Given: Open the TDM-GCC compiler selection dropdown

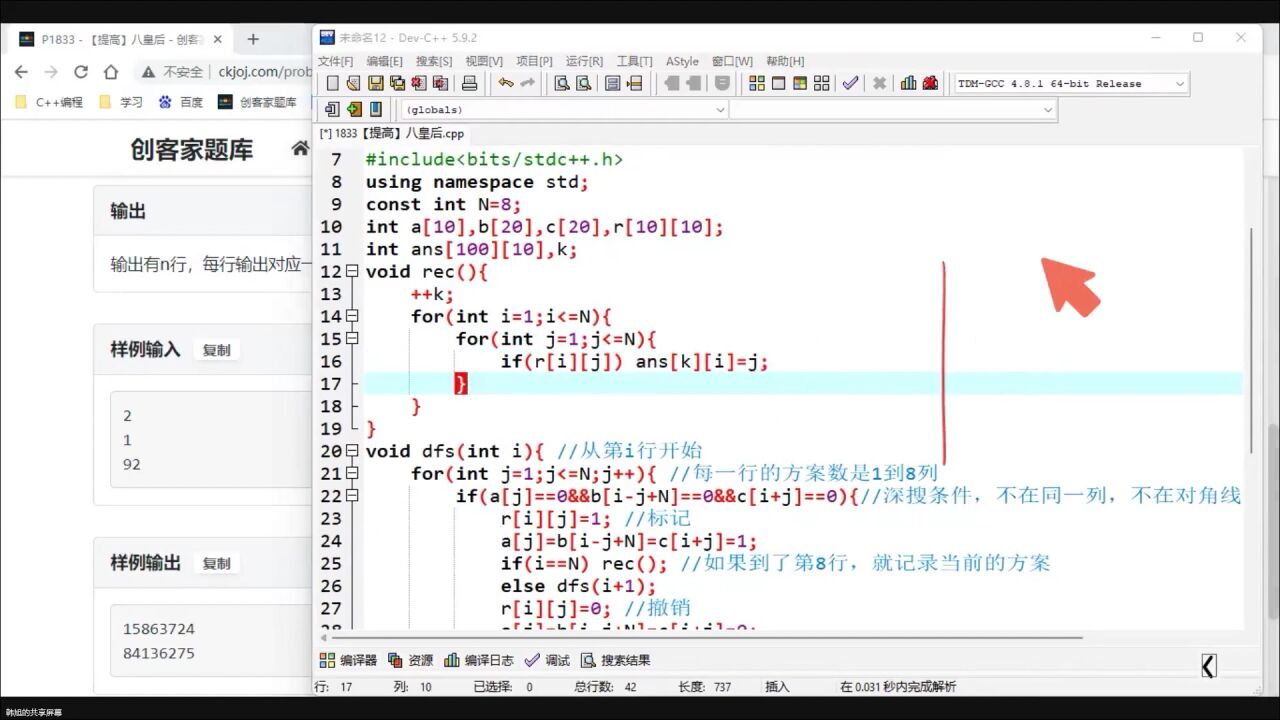Looking at the screenshot, I should (x=1180, y=83).
